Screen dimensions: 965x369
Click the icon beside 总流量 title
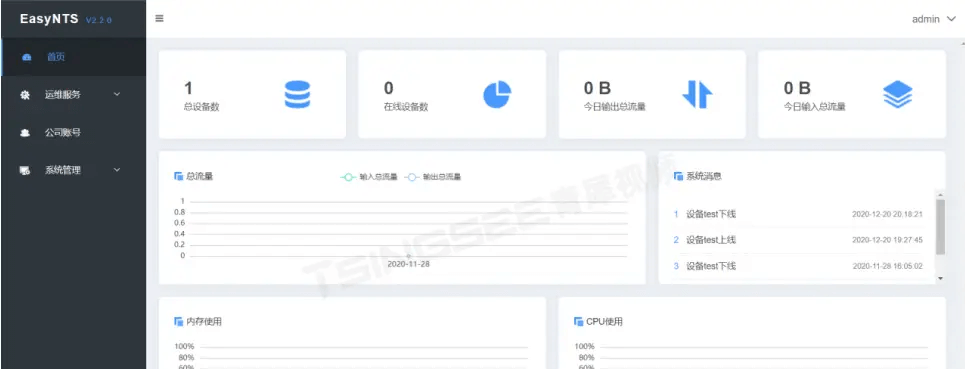[x=178, y=177]
